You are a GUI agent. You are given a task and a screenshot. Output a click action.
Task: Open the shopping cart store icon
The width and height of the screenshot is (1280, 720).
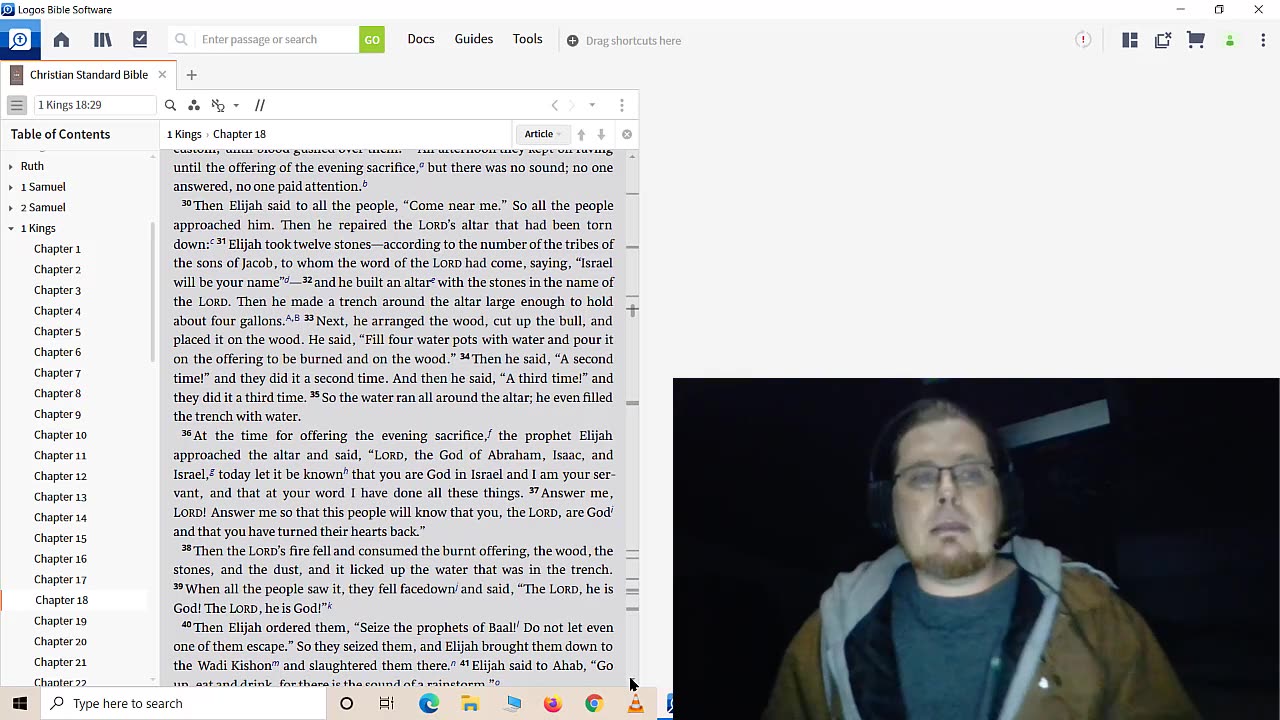tap(1196, 40)
